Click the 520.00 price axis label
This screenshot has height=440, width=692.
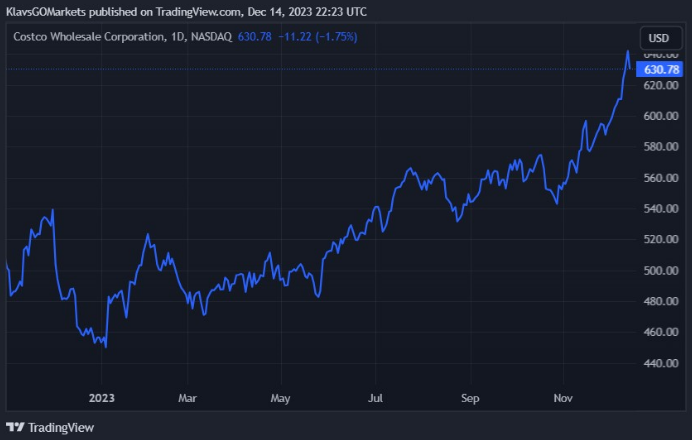tap(661, 239)
